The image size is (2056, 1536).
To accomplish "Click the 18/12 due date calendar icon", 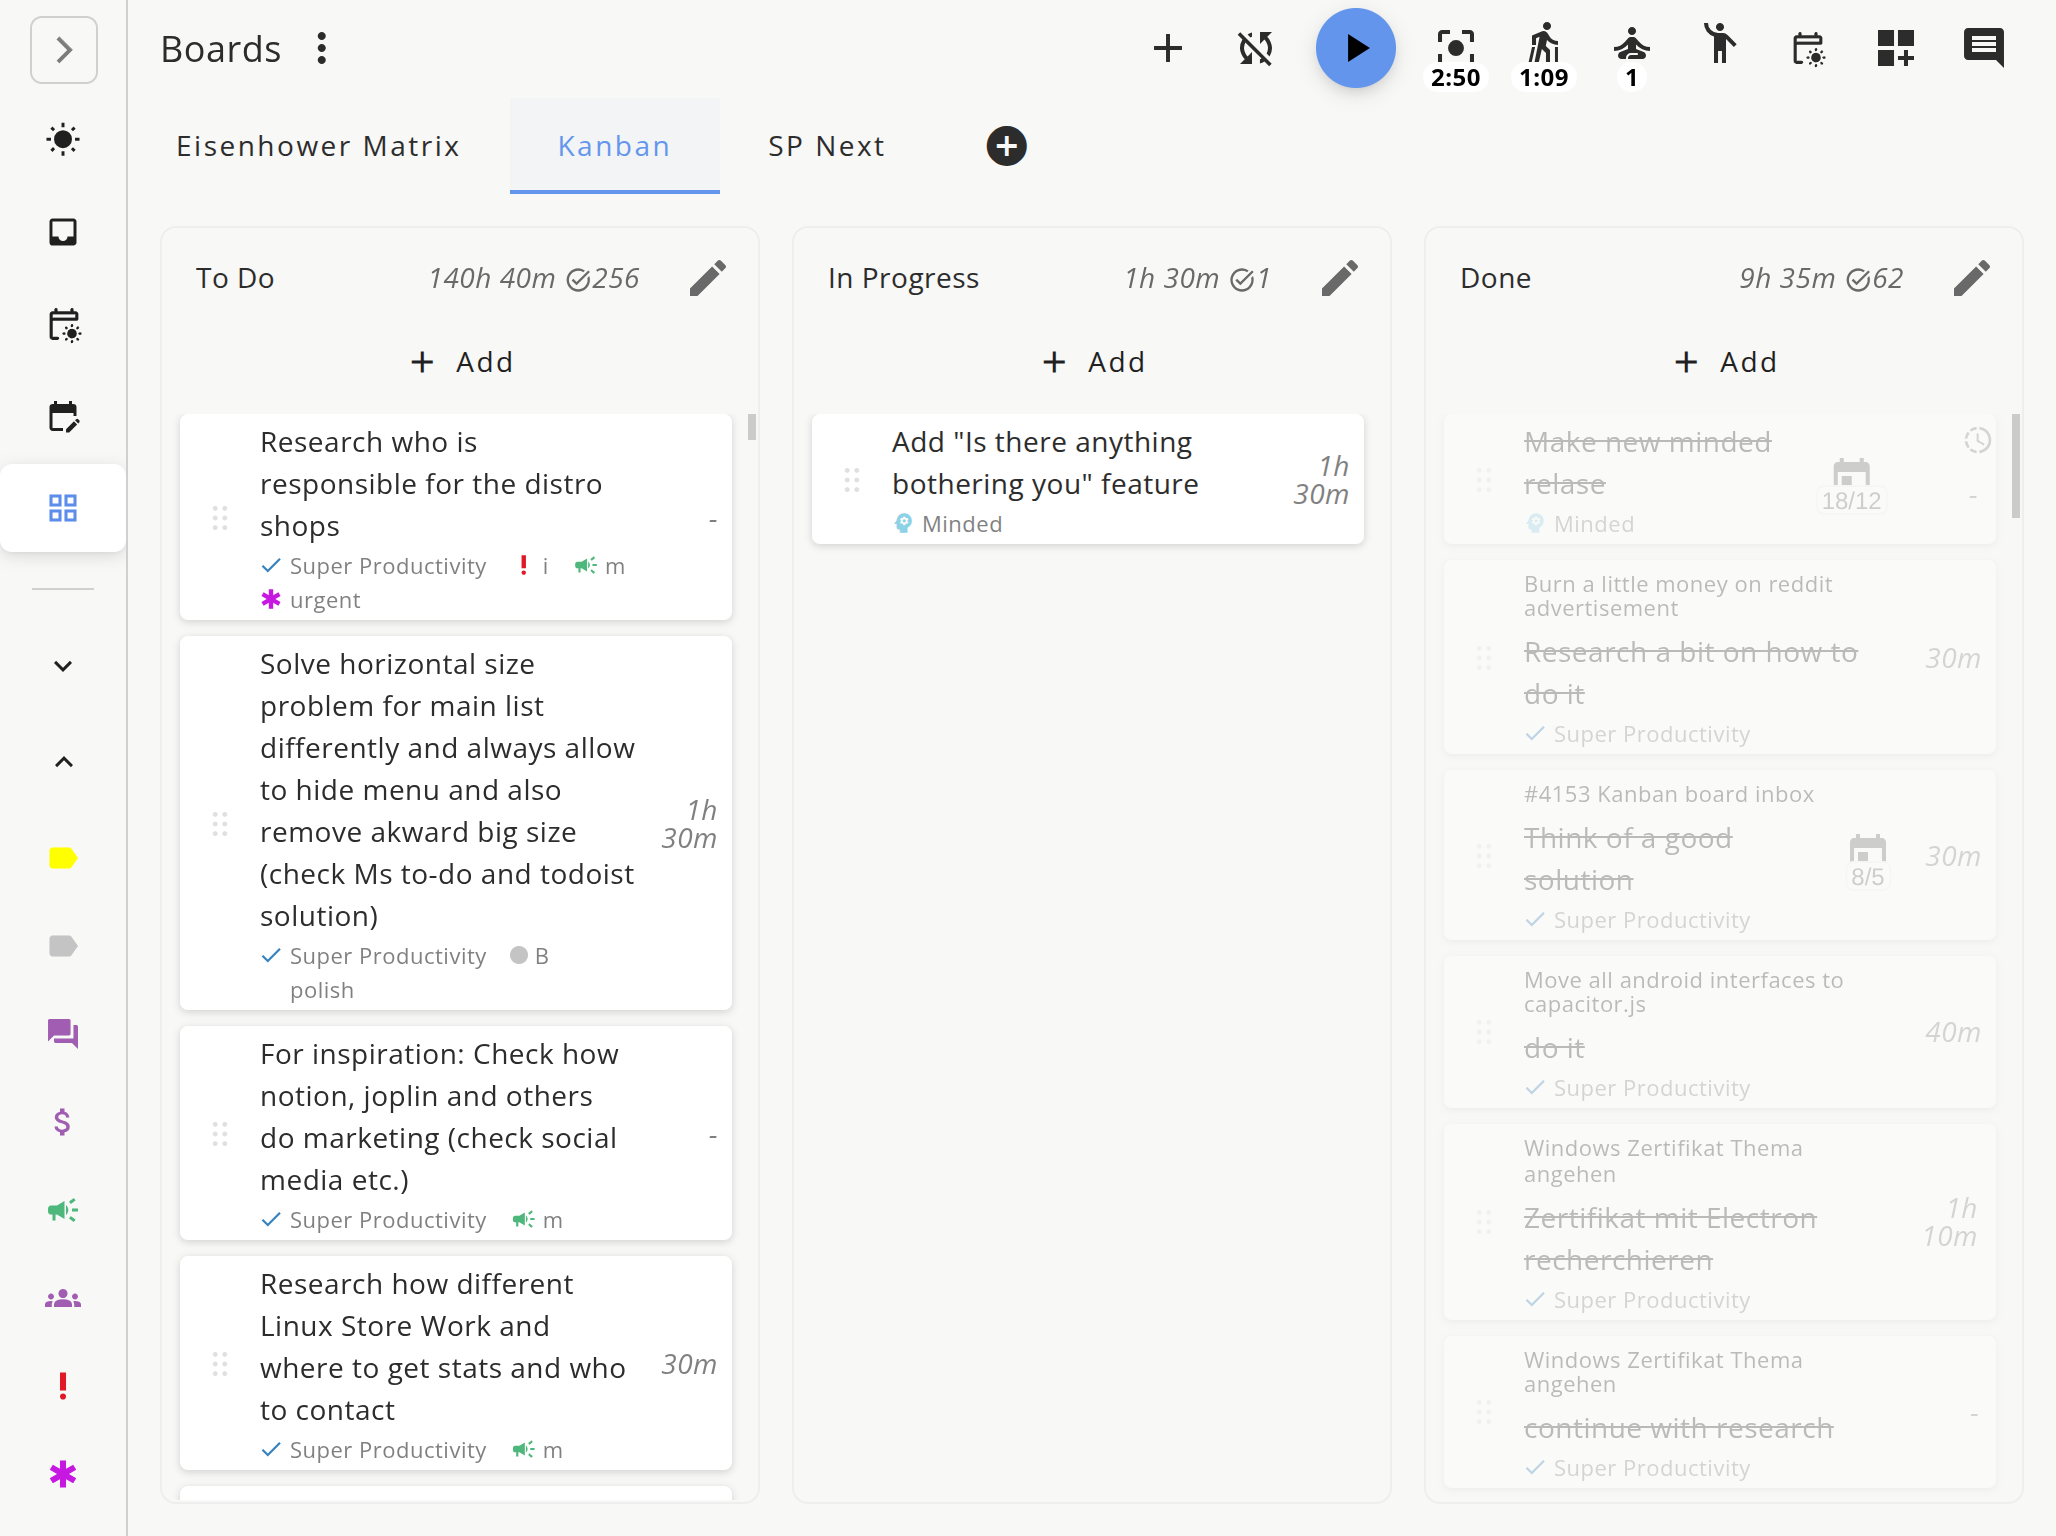I will (1851, 485).
